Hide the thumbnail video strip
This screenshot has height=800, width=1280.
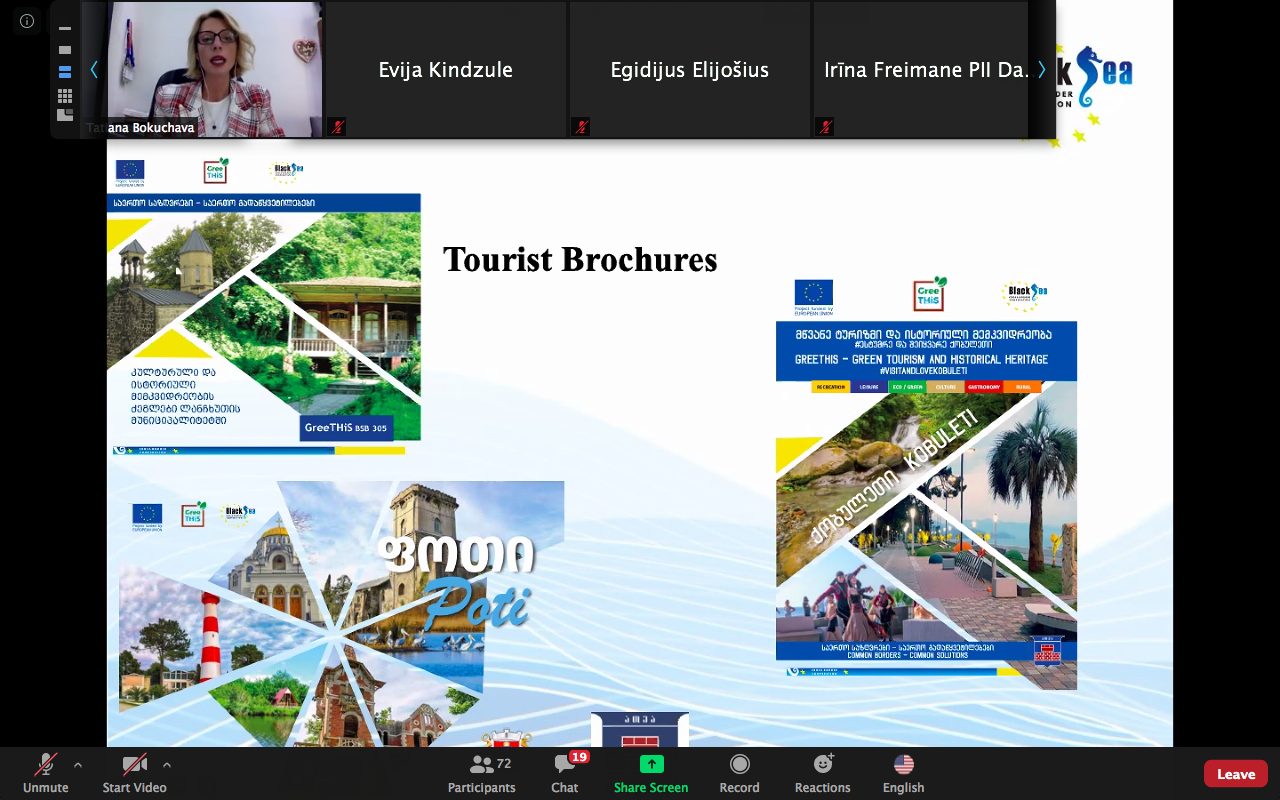65,28
